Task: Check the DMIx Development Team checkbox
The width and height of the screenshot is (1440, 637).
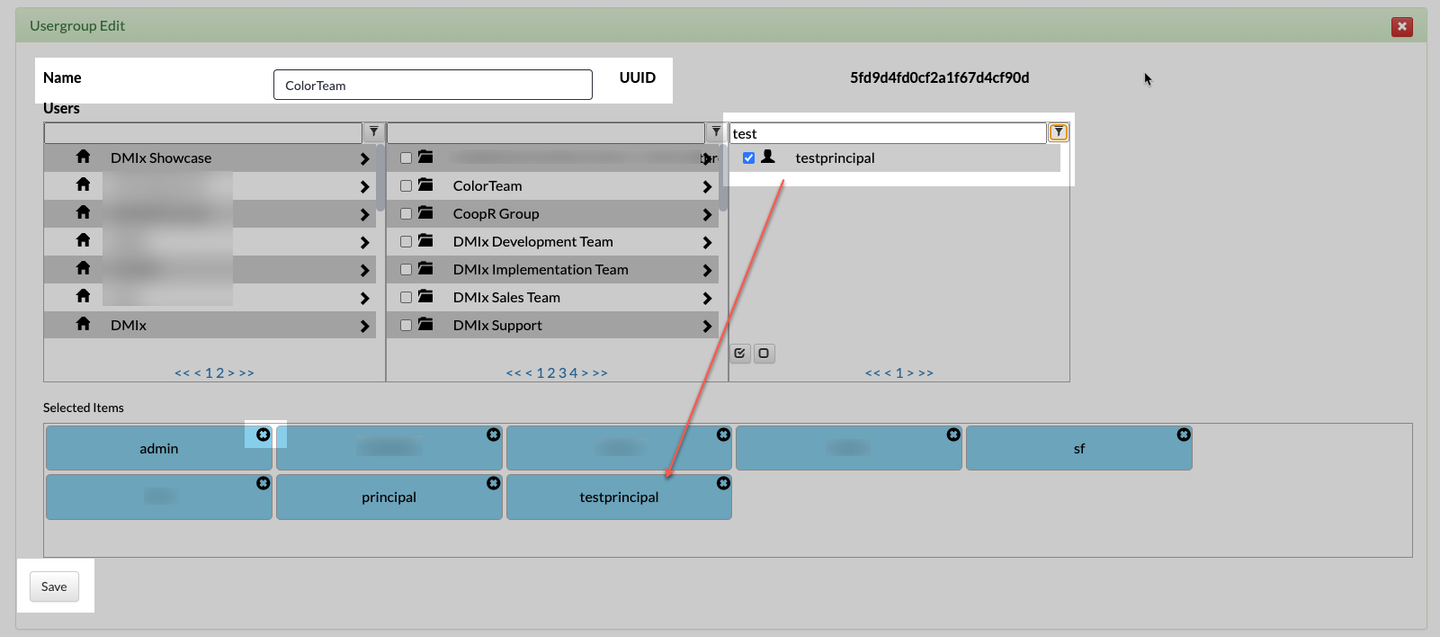Action: tap(406, 242)
